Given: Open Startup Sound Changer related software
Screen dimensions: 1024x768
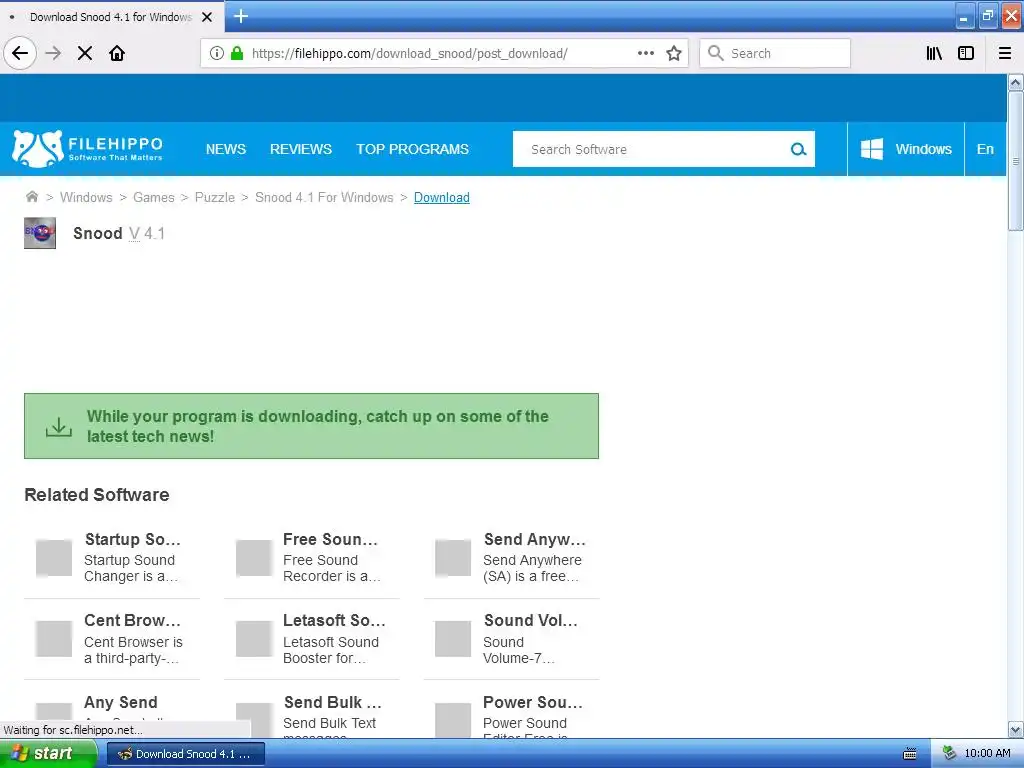Looking at the screenshot, I should (x=112, y=557).
